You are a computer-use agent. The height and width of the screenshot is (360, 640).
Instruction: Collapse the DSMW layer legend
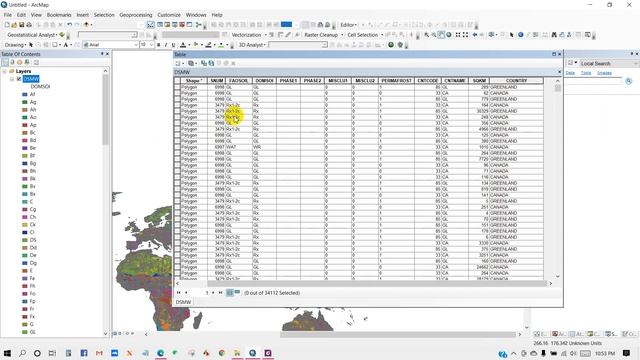tap(12, 79)
